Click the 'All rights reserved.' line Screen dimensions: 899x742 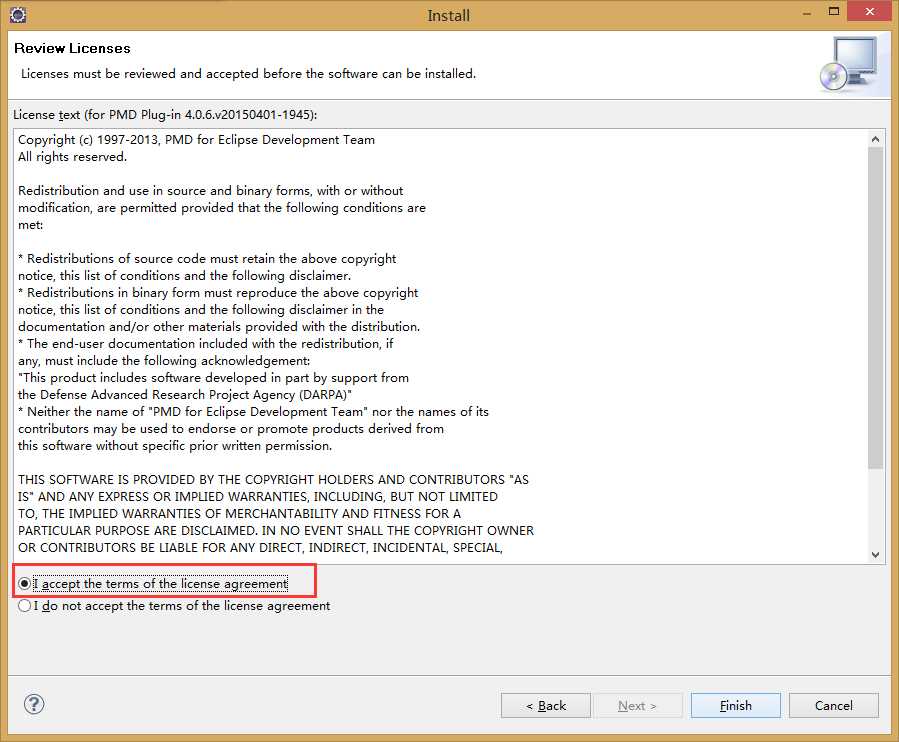[72, 157]
